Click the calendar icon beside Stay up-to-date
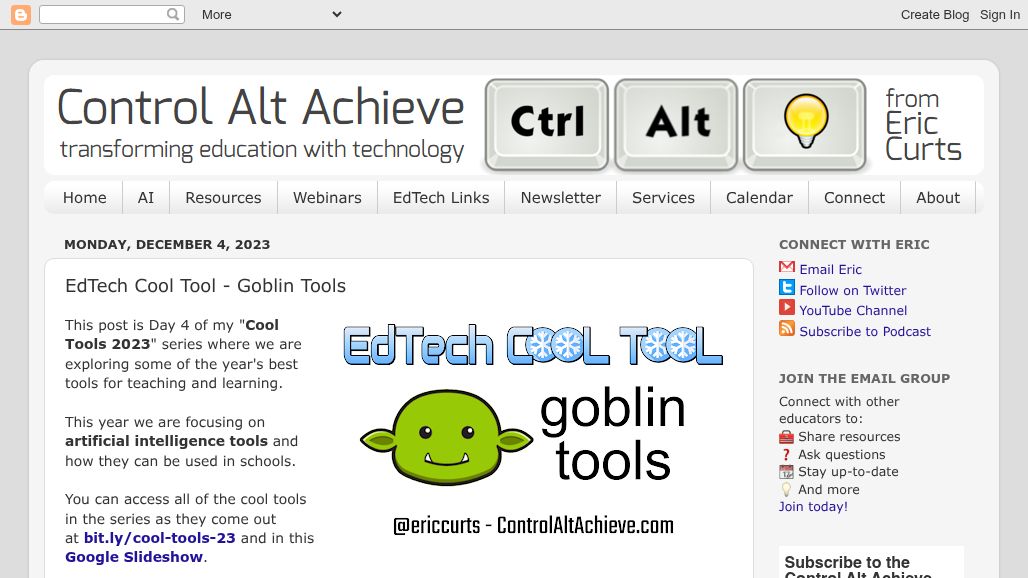 pyautogui.click(x=786, y=471)
